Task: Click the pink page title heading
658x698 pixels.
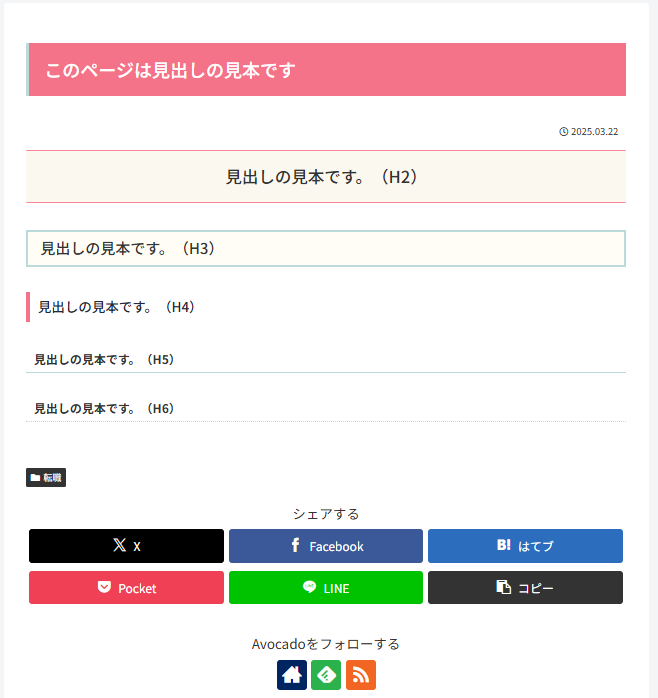Action: (x=170, y=70)
